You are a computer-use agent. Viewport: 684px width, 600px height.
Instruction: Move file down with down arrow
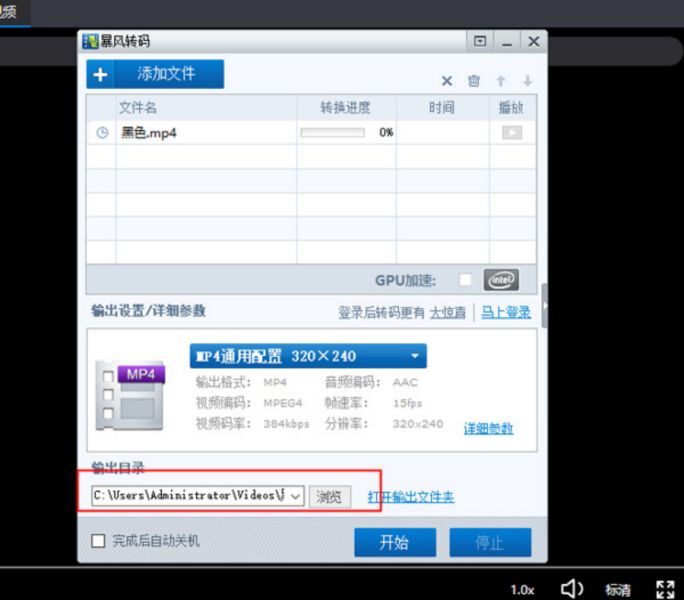click(x=527, y=81)
